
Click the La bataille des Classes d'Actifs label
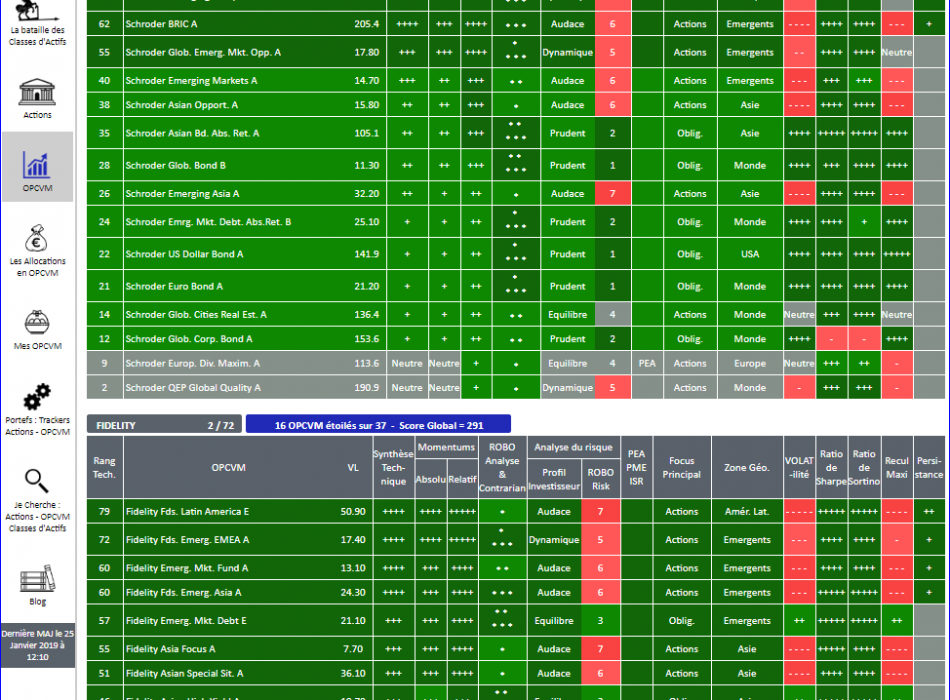[x=38, y=36]
